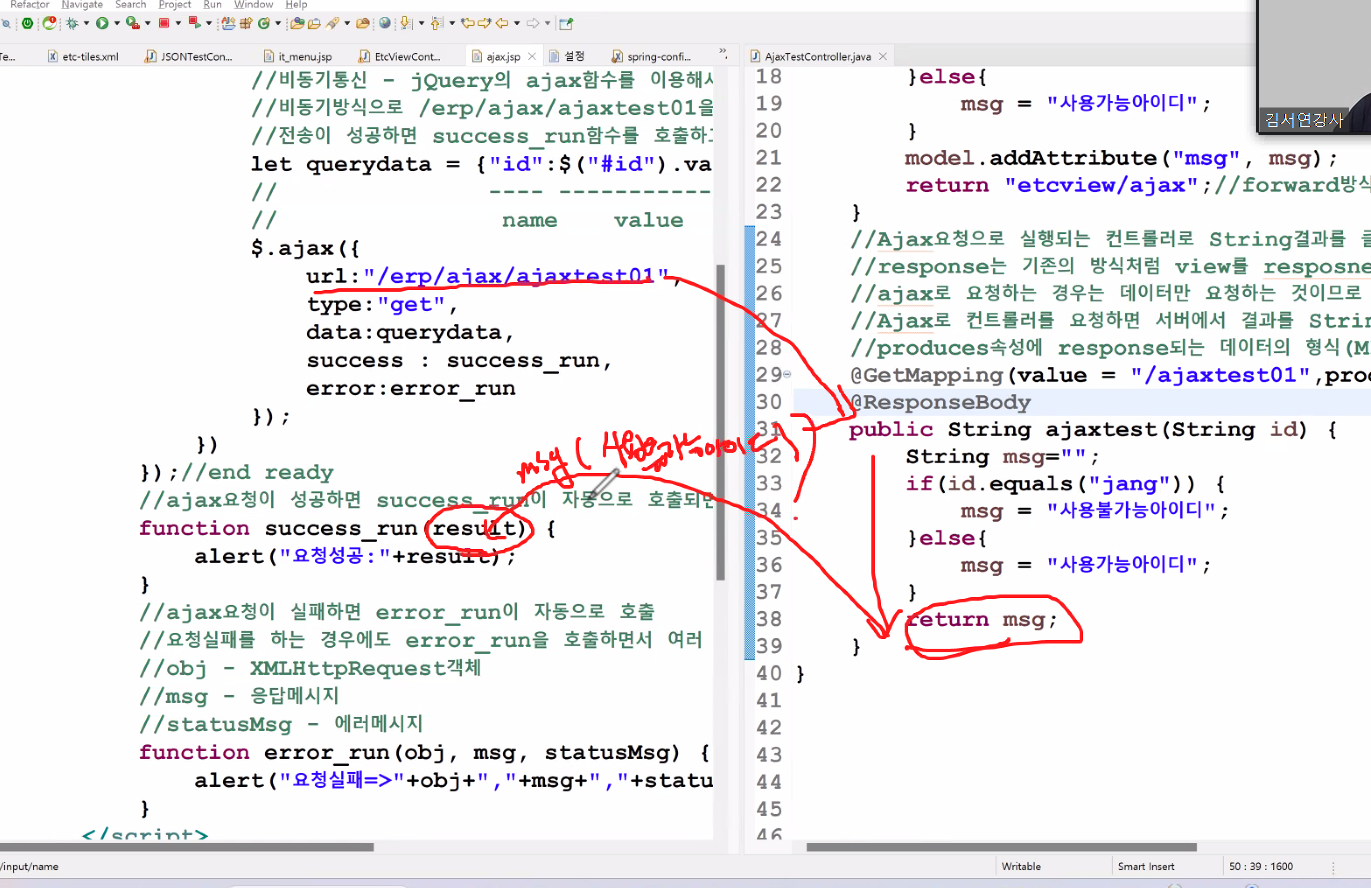The image size is (1371, 888).
Task: Click the Debug bug icon in toolbar
Action: 72,22
